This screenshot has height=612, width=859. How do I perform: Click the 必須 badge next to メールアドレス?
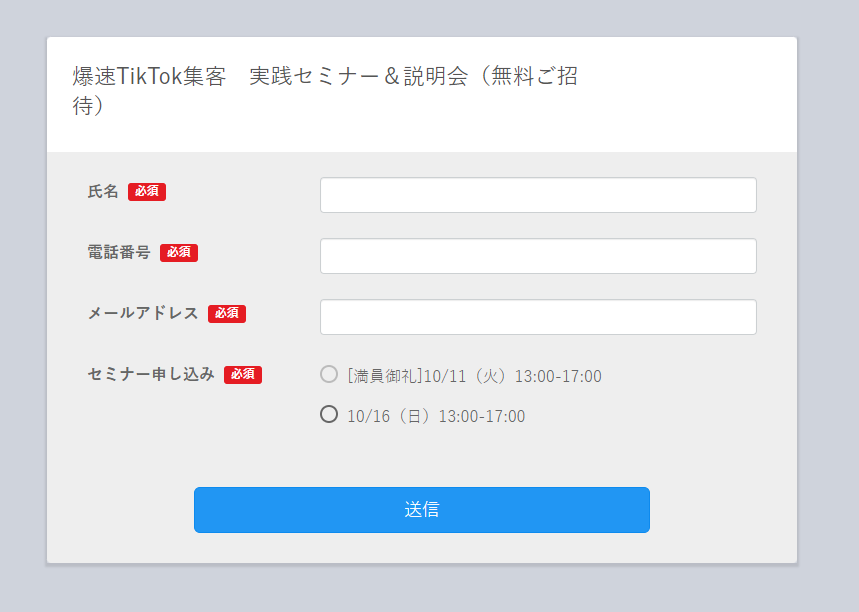(227, 313)
